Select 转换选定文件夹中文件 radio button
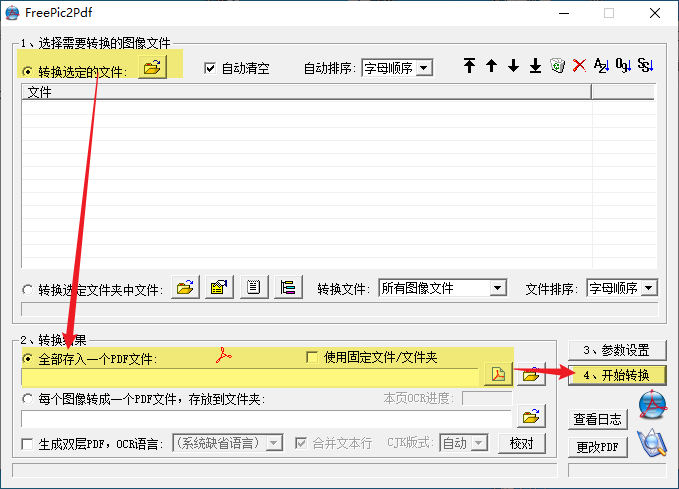The image size is (679, 489). click(27, 289)
